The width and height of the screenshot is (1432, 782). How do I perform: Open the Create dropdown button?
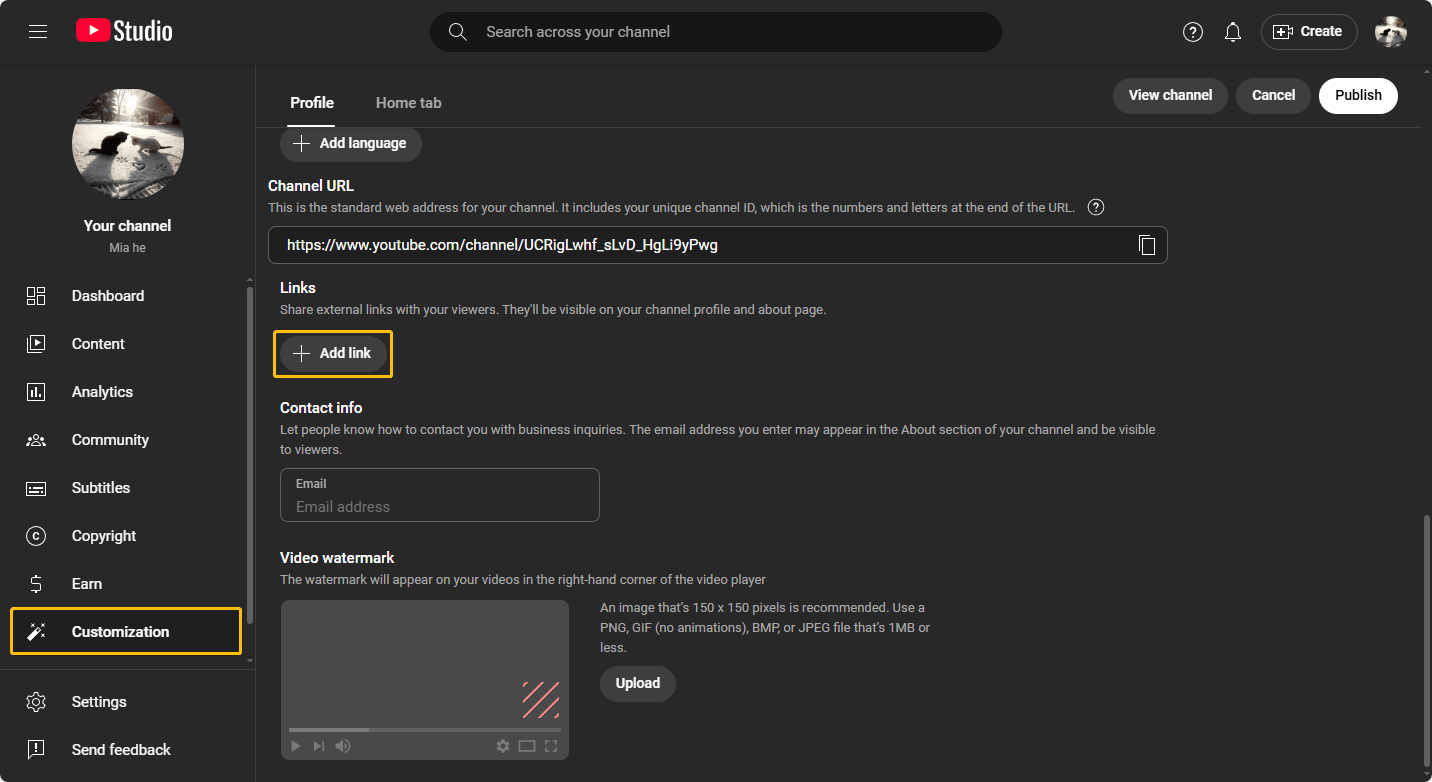pos(1308,32)
